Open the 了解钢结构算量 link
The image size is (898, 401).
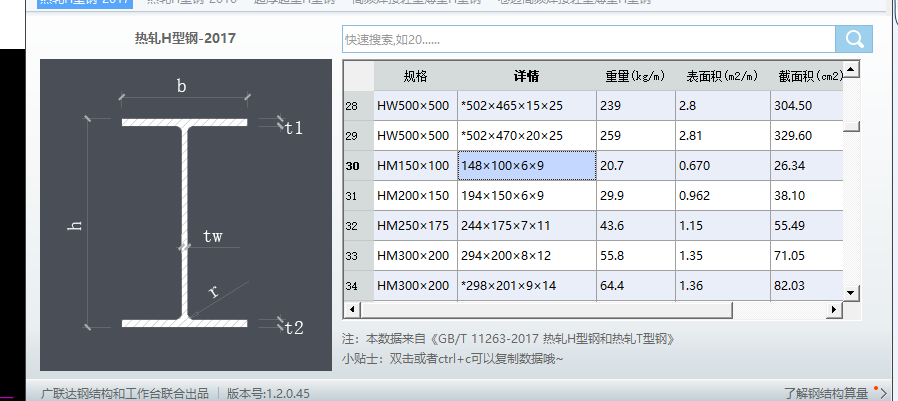coord(826,393)
